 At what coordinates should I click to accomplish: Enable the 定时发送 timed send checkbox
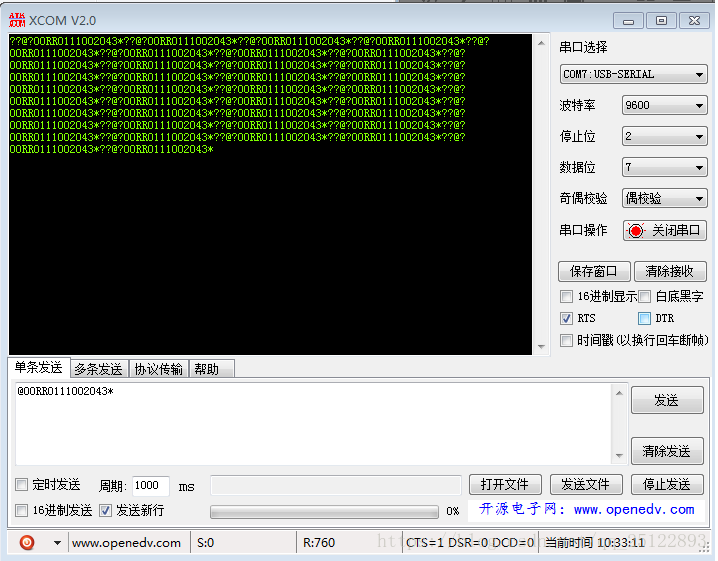point(22,485)
